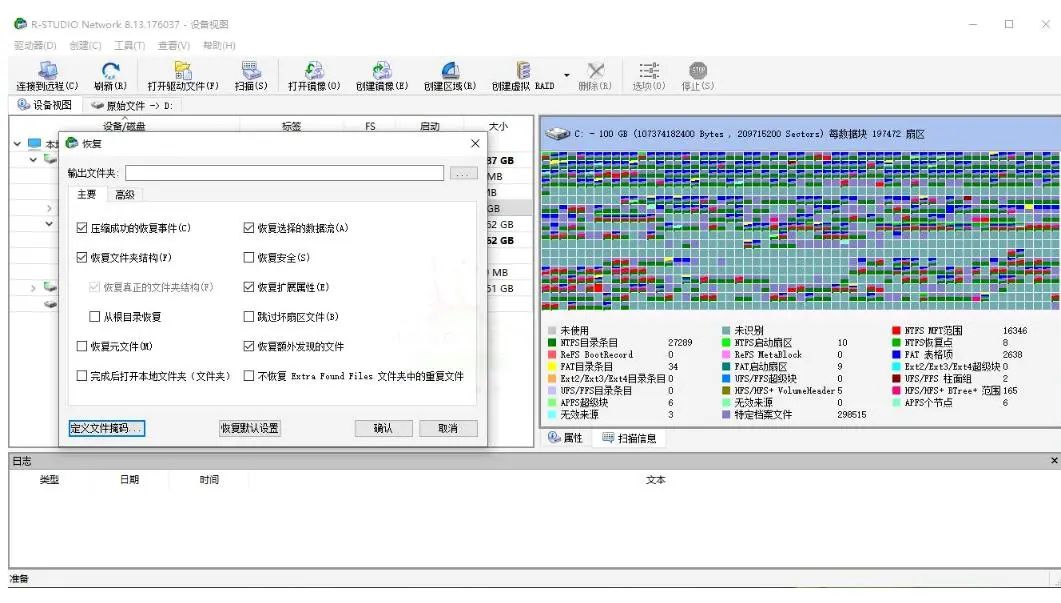Click the browse (...) output folder button

click(x=463, y=173)
